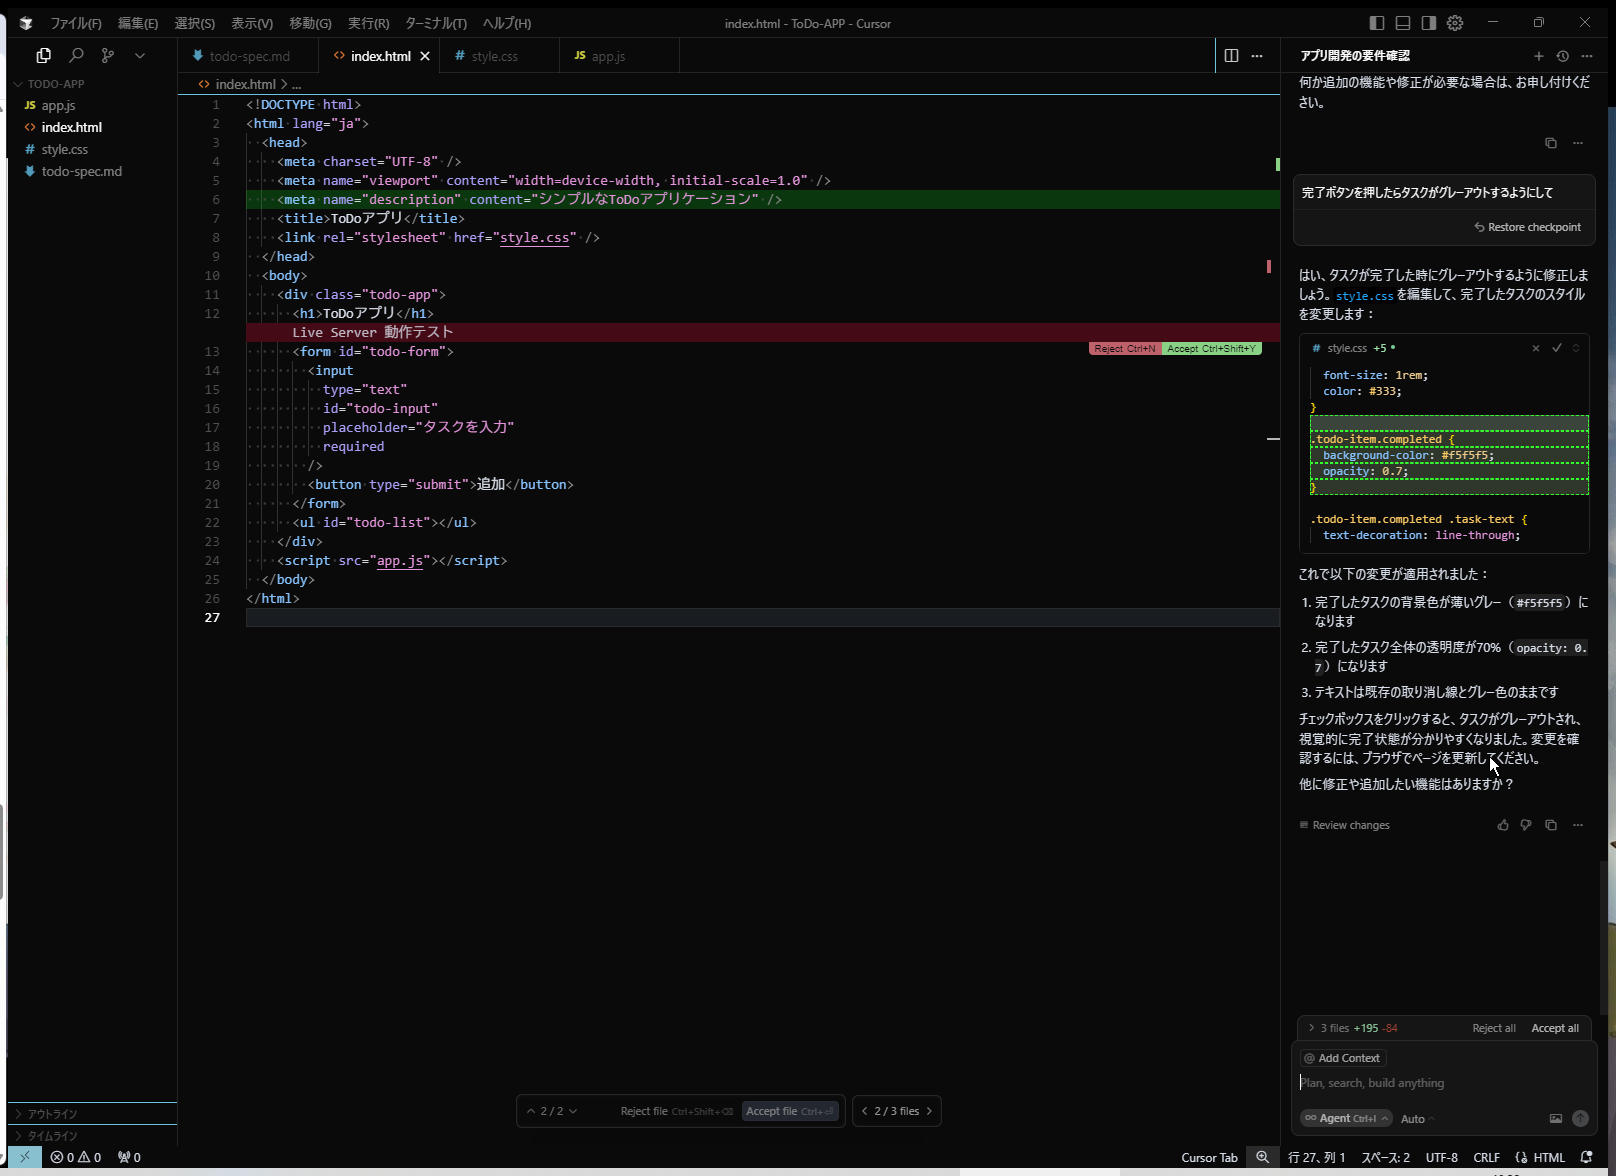Viewport: 1616px width, 1176px height.
Task: Click the image attach icon in chat
Action: tap(1555, 1118)
